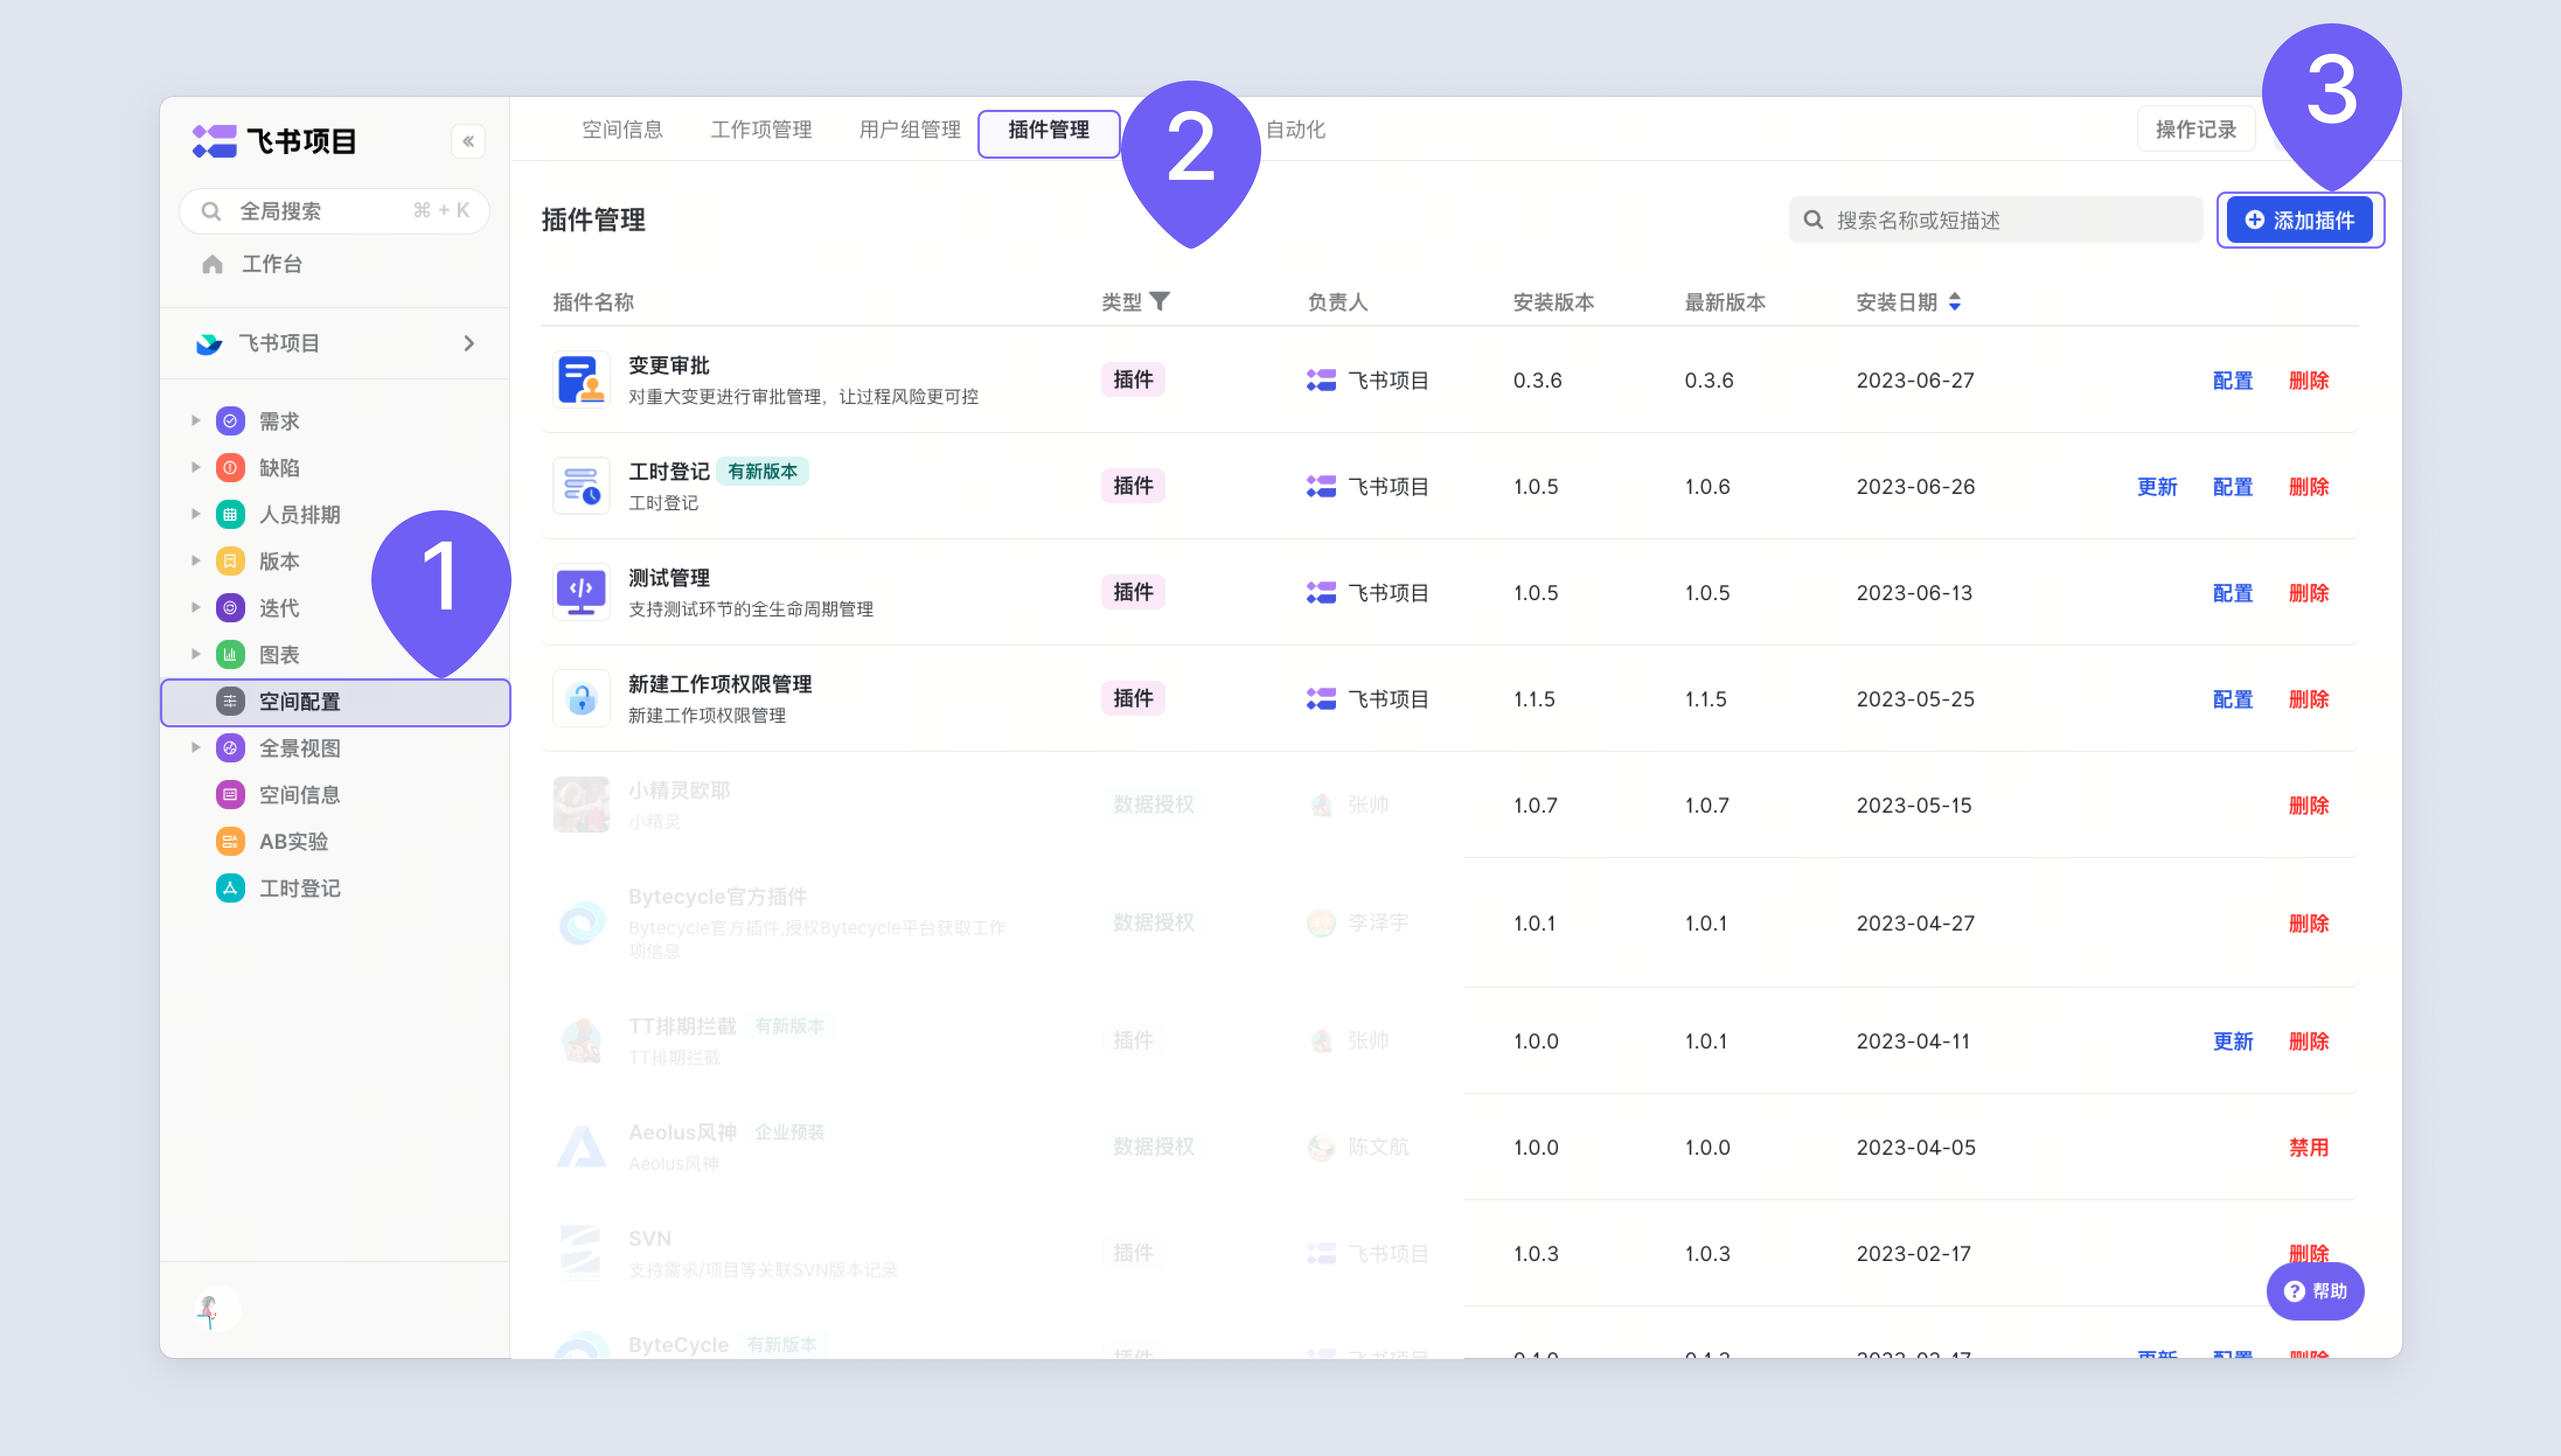Click 禁用 for Aeolus风神 plugin
Image resolution: width=2561 pixels, height=1456 pixels.
(2309, 1147)
